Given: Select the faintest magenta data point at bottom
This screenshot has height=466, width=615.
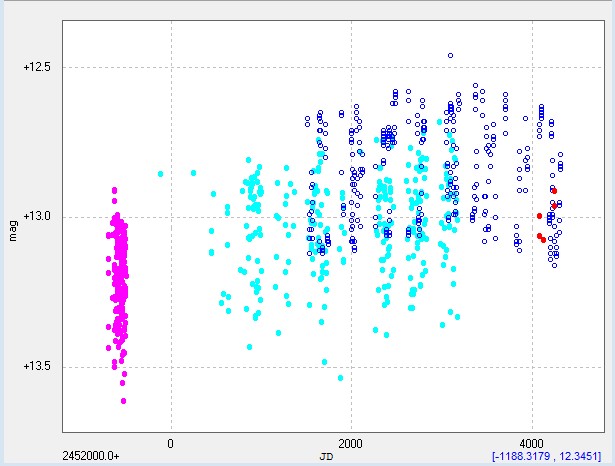Looking at the screenshot, I should click(124, 401).
